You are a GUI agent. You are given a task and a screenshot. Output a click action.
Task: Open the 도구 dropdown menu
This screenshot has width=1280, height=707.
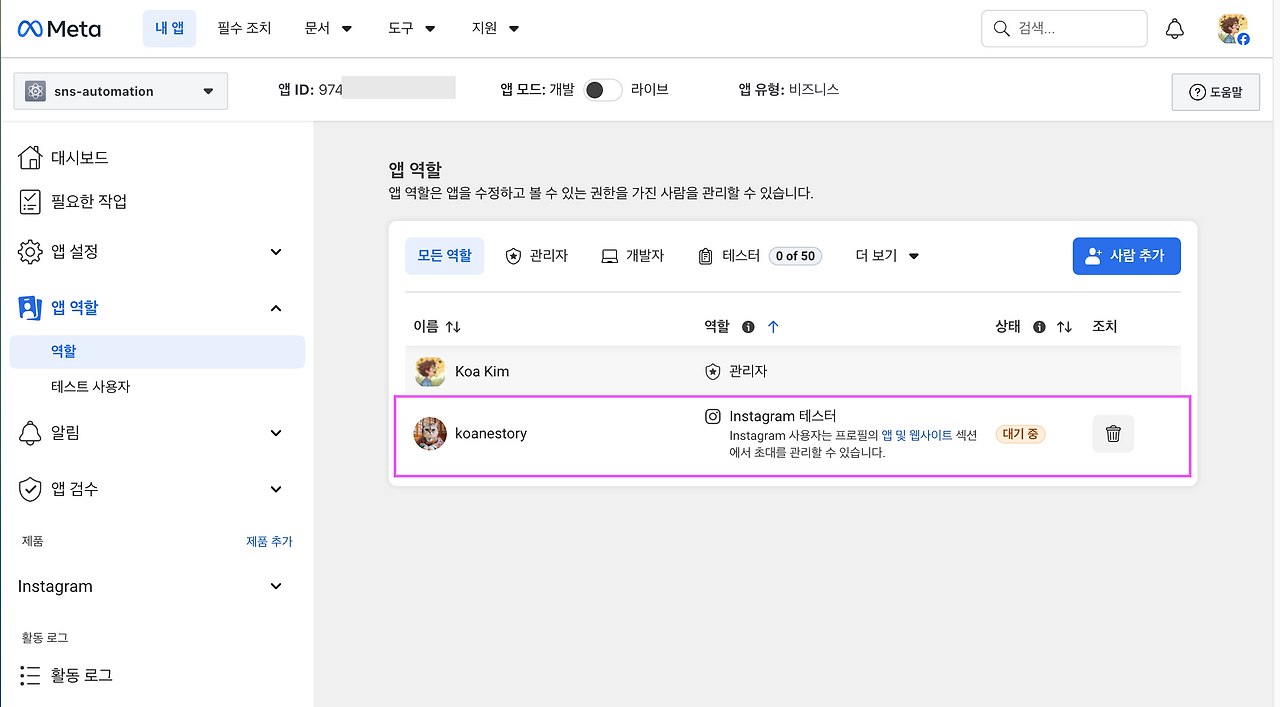412,28
